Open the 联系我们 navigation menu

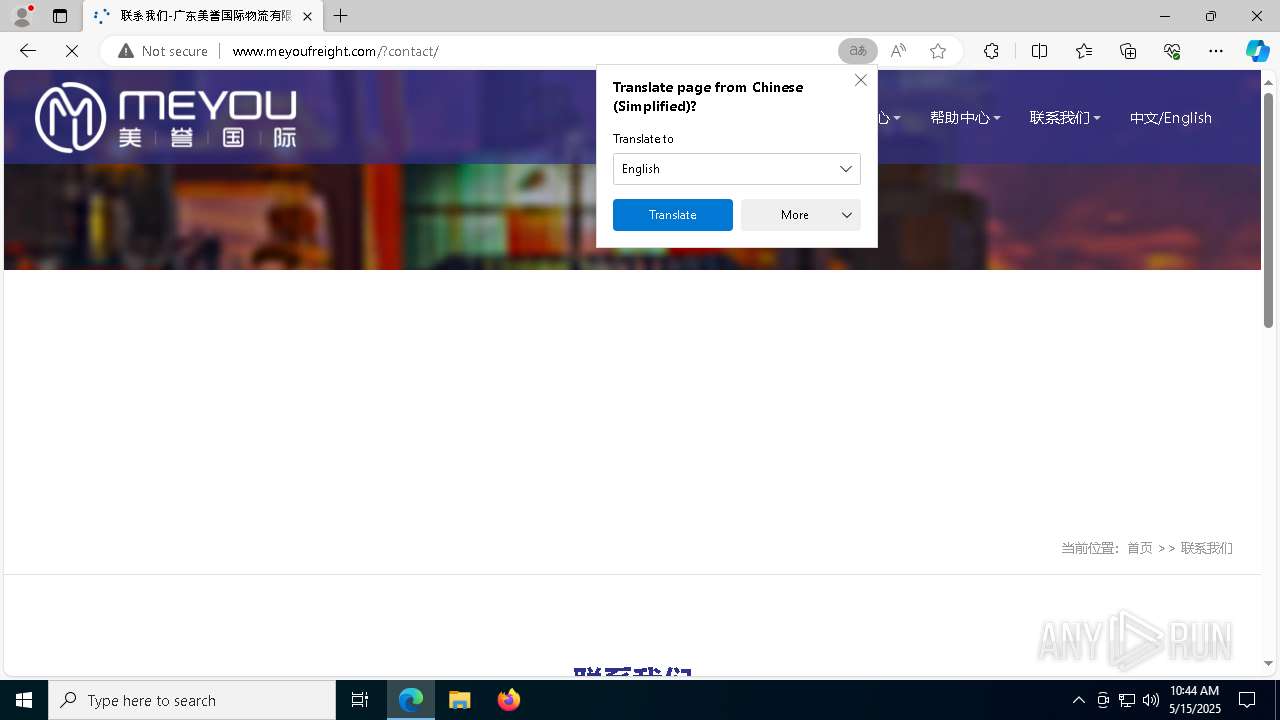pos(1065,118)
